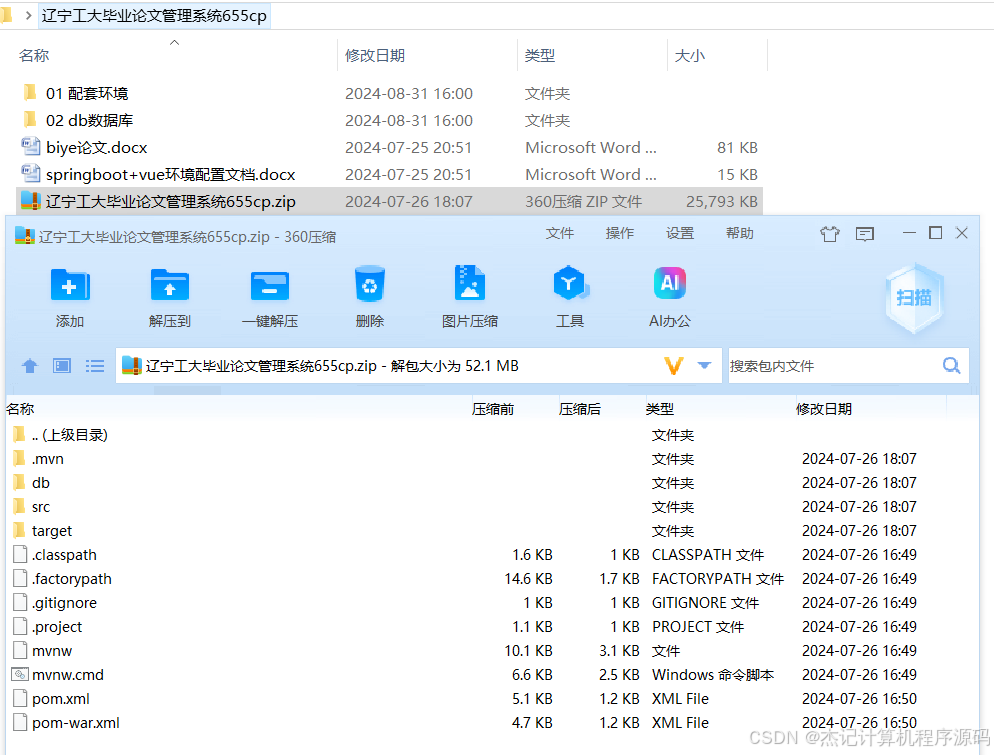
Task: Click the thumbnail view toggle icon
Action: point(61,366)
